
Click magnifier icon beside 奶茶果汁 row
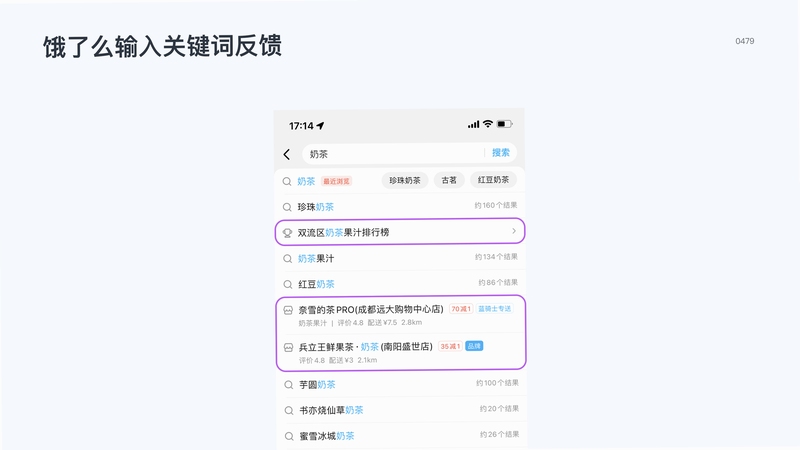point(288,259)
